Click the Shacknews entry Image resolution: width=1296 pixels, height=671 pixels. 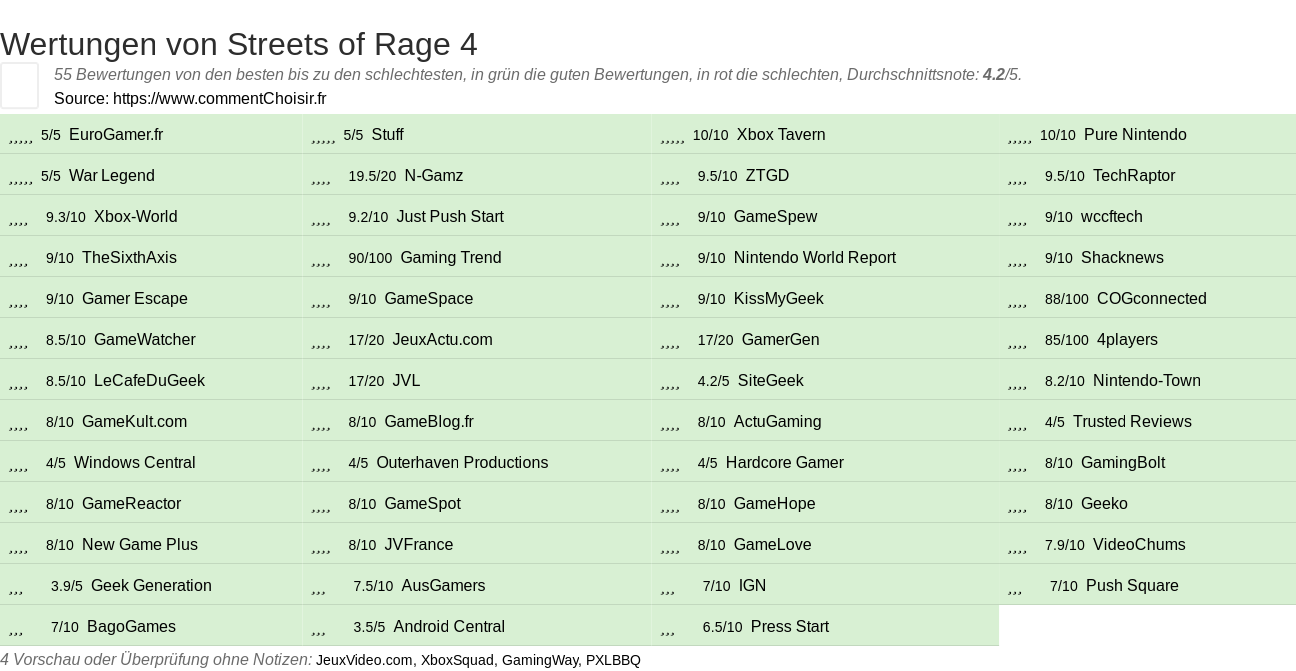pos(1122,257)
